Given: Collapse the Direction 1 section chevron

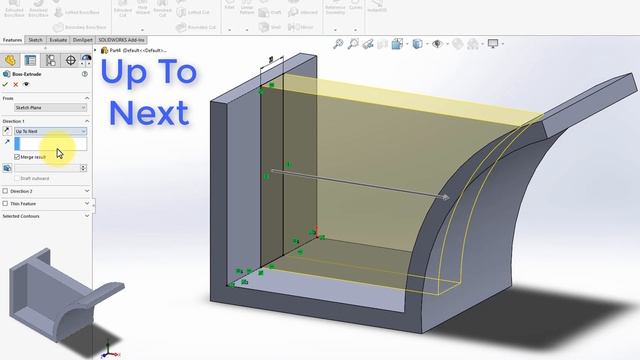Looking at the screenshot, I should tap(87, 121).
